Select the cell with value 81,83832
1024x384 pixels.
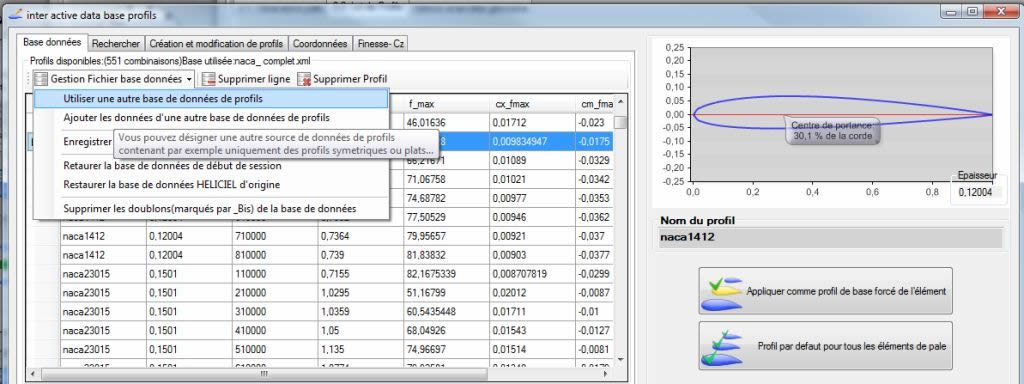point(446,255)
